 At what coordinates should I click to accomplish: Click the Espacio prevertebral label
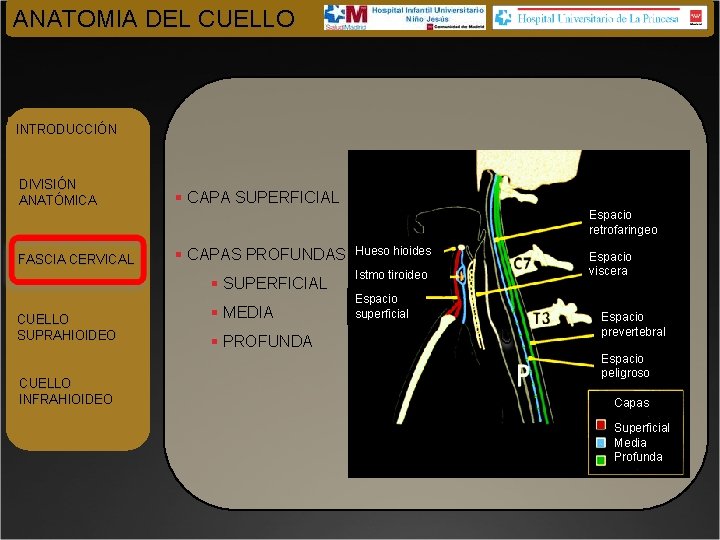tap(633, 324)
